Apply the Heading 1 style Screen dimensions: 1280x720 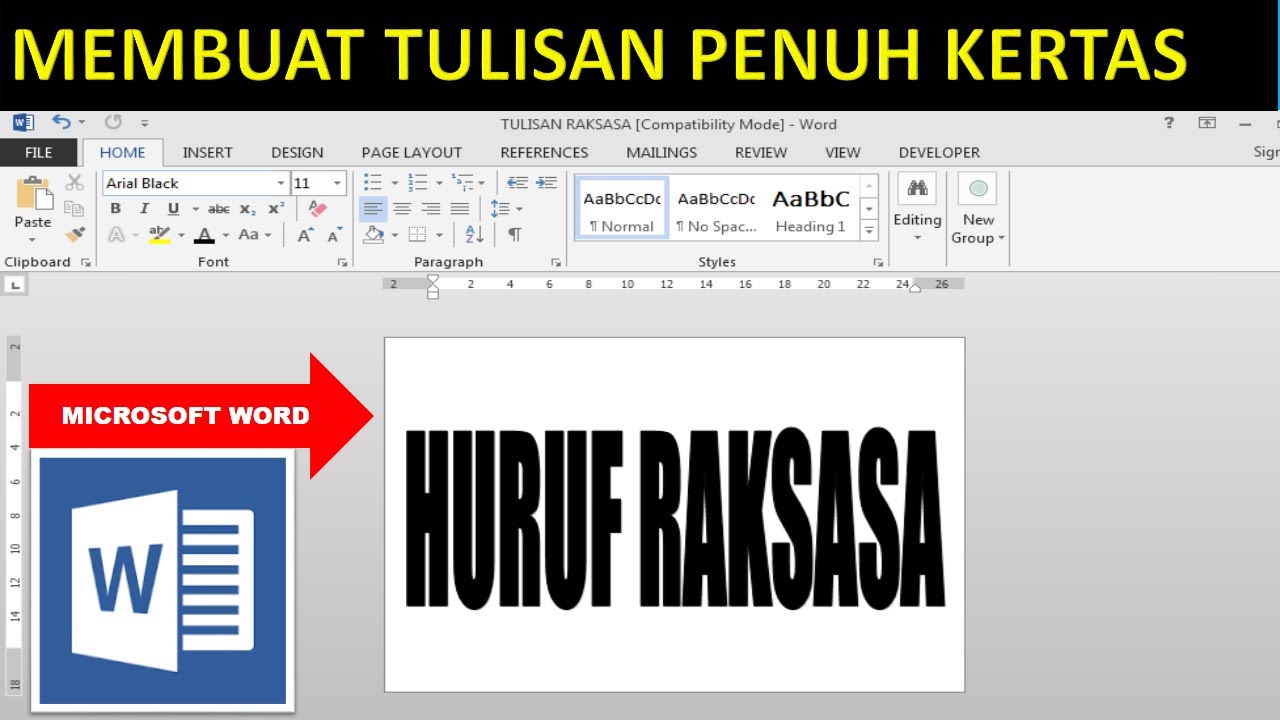(810, 208)
